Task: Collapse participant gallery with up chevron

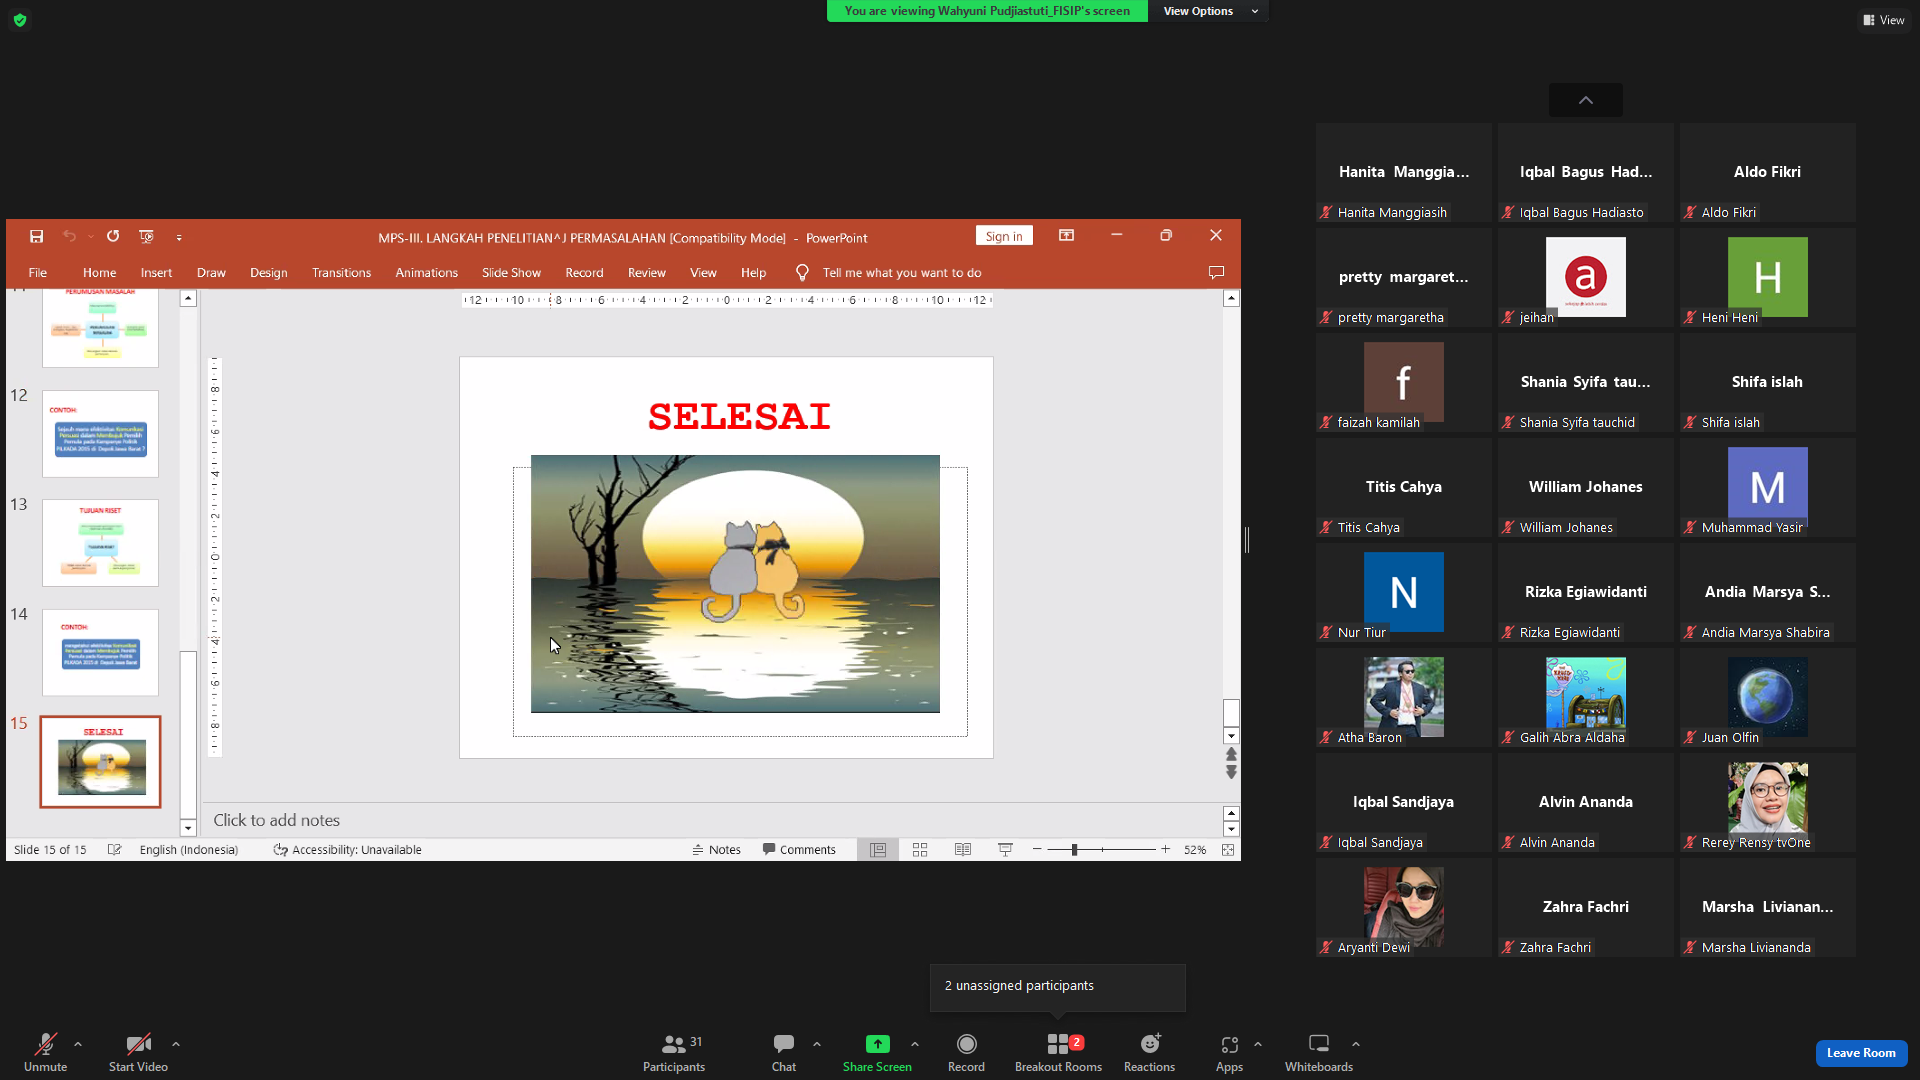Action: (x=1586, y=100)
